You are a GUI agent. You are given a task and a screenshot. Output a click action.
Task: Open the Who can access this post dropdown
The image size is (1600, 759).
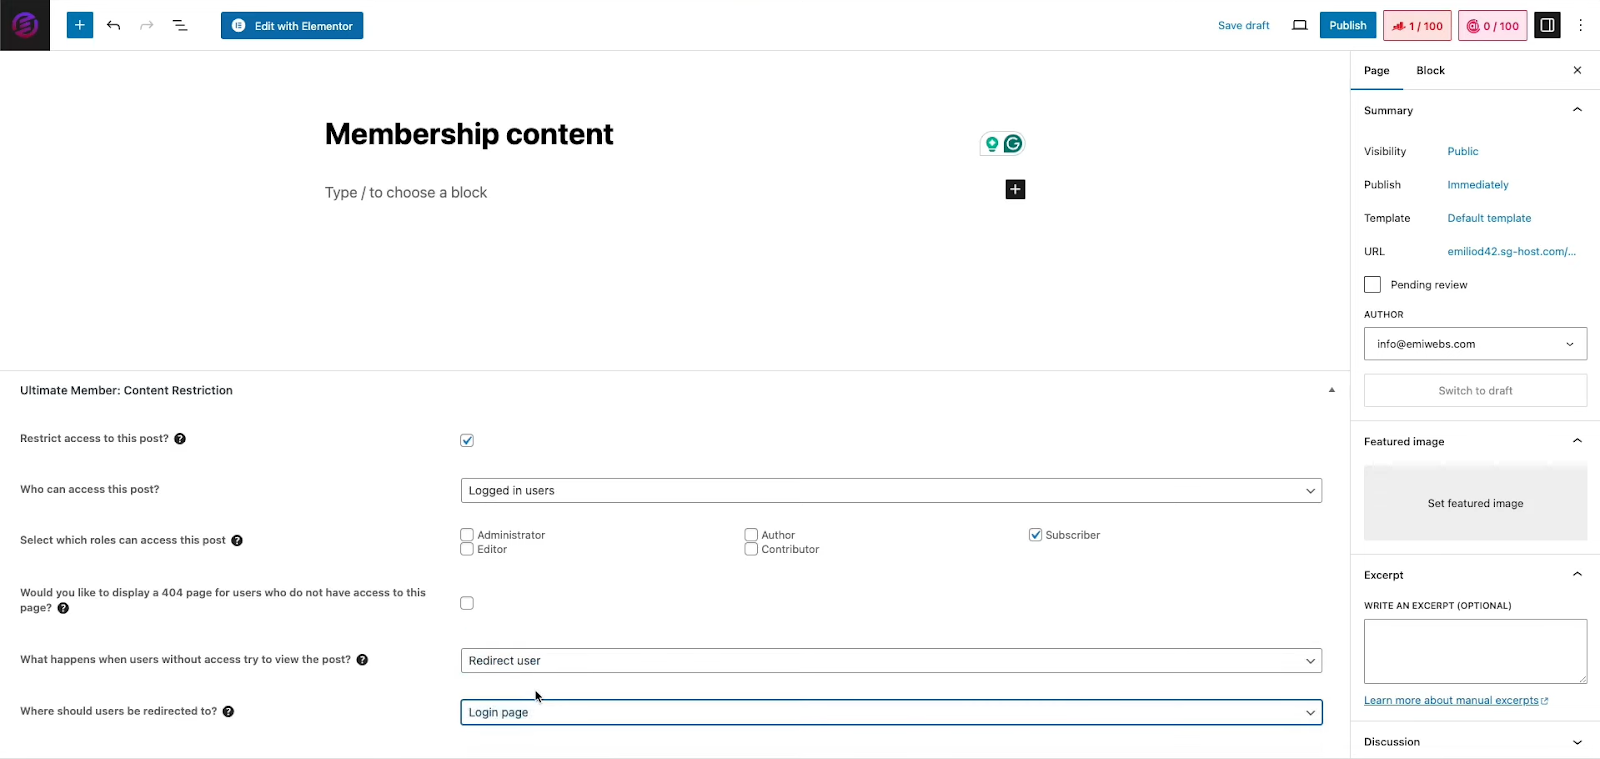coord(891,491)
